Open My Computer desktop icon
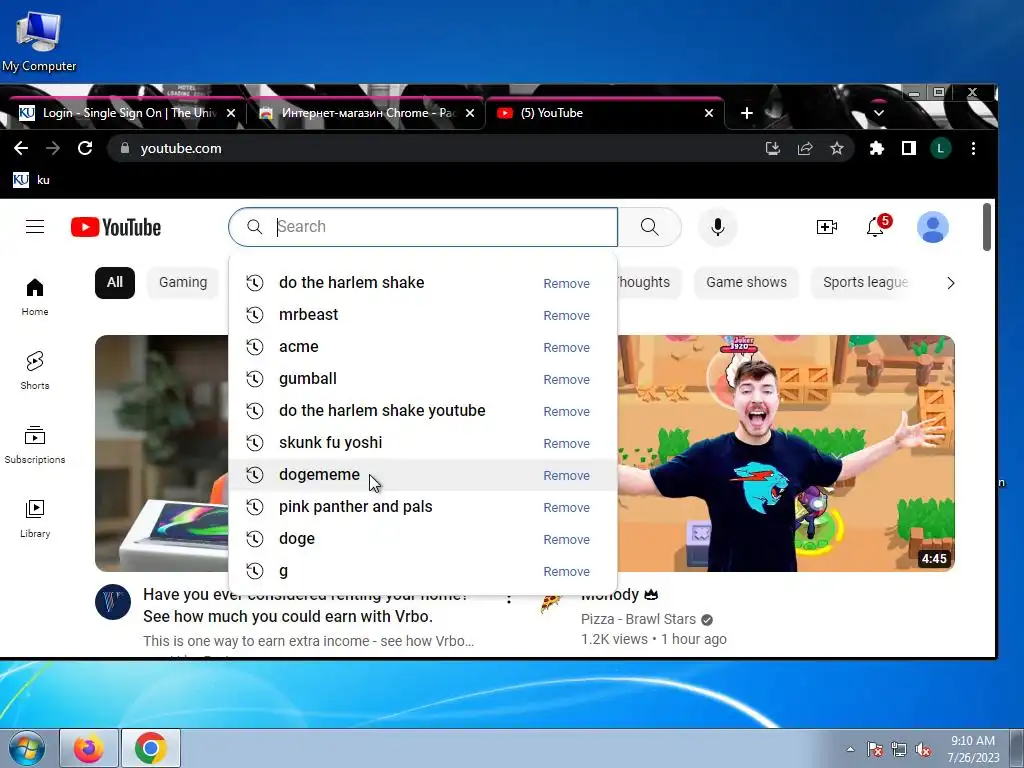 tap(39, 40)
